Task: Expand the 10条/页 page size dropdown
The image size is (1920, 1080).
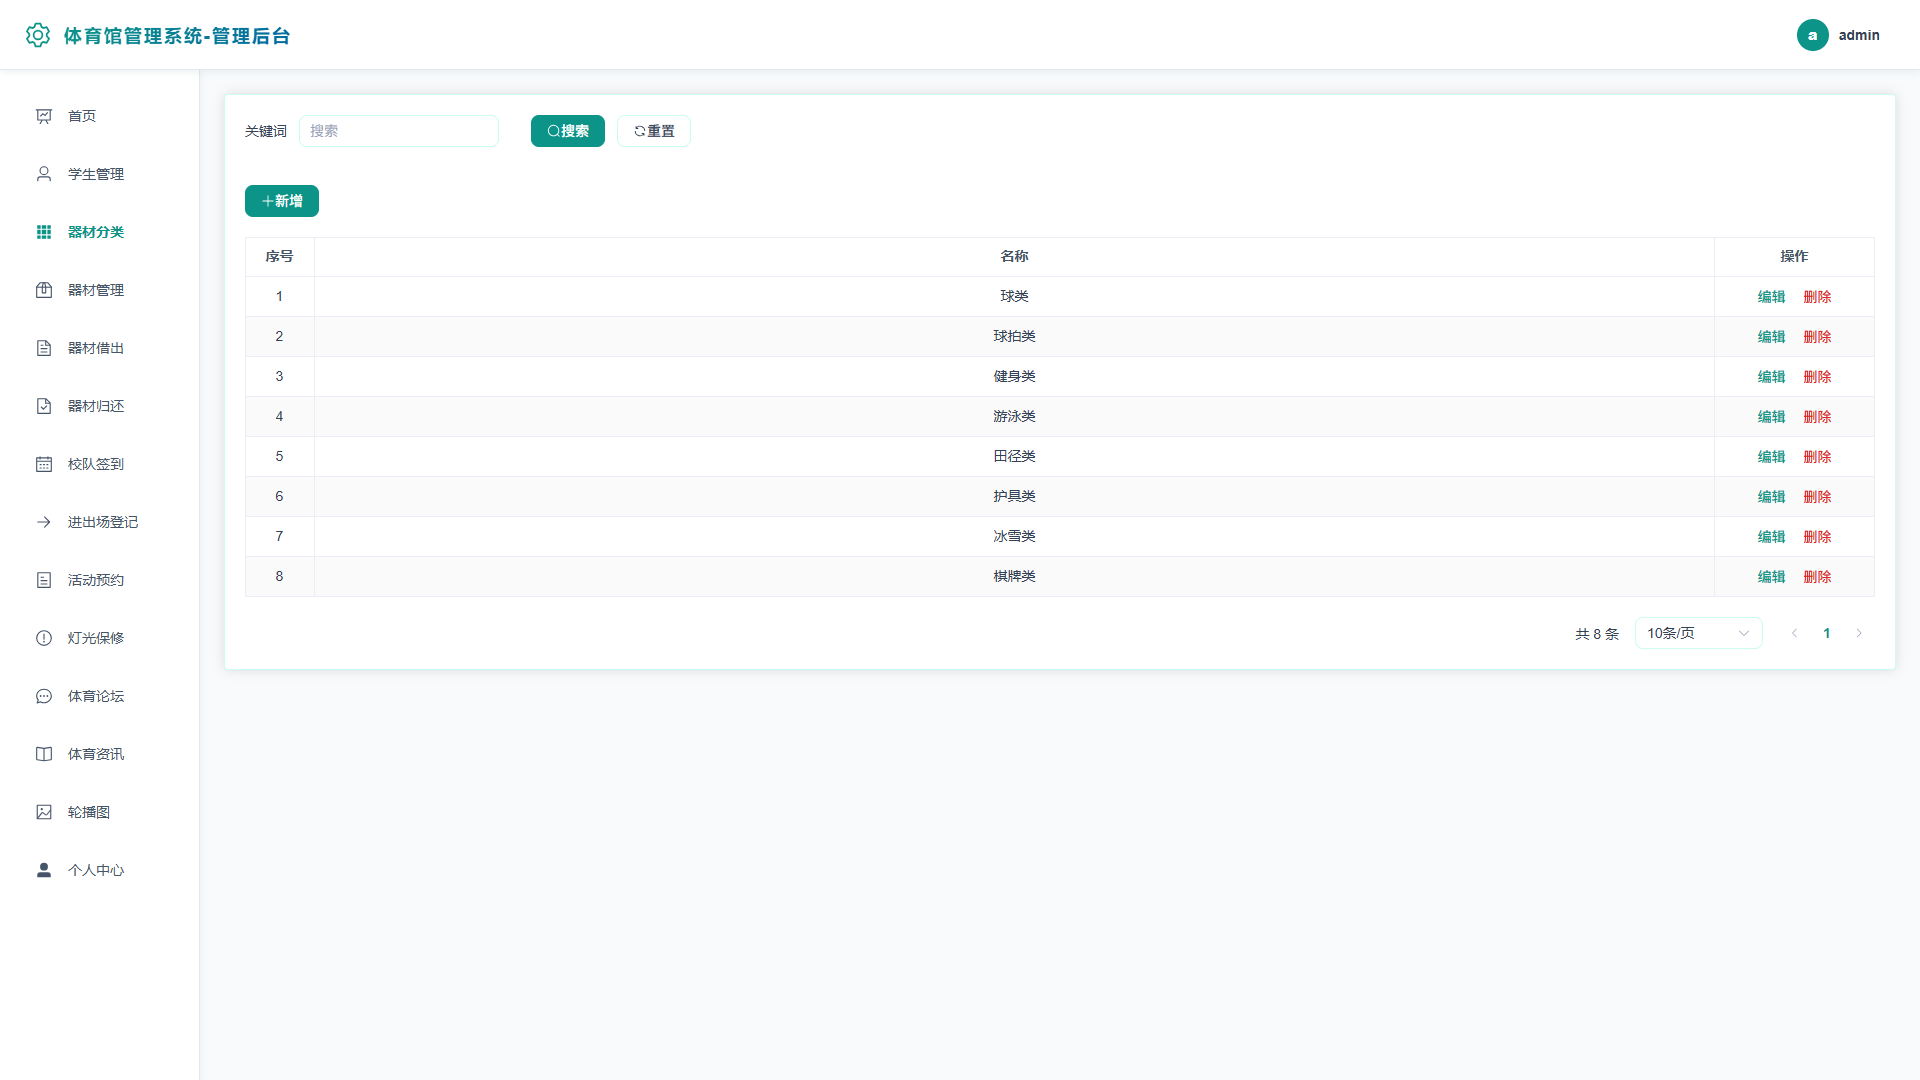Action: pos(1698,633)
